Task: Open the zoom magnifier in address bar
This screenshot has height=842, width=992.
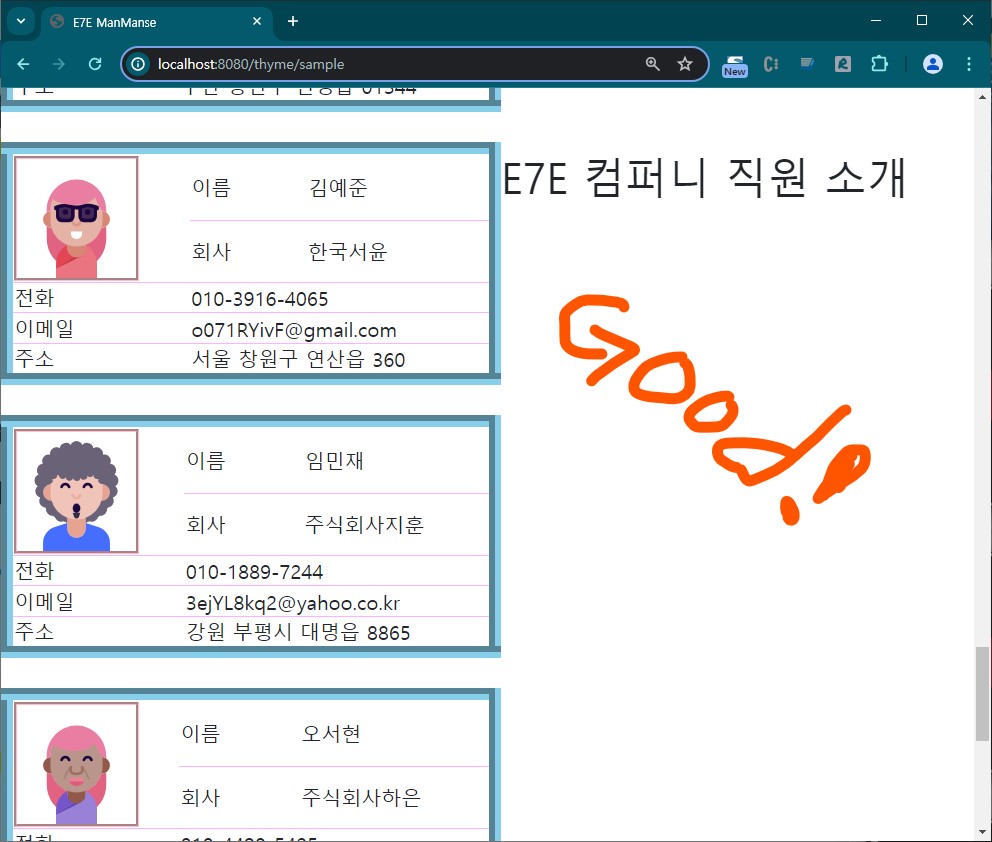Action: pyautogui.click(x=652, y=64)
